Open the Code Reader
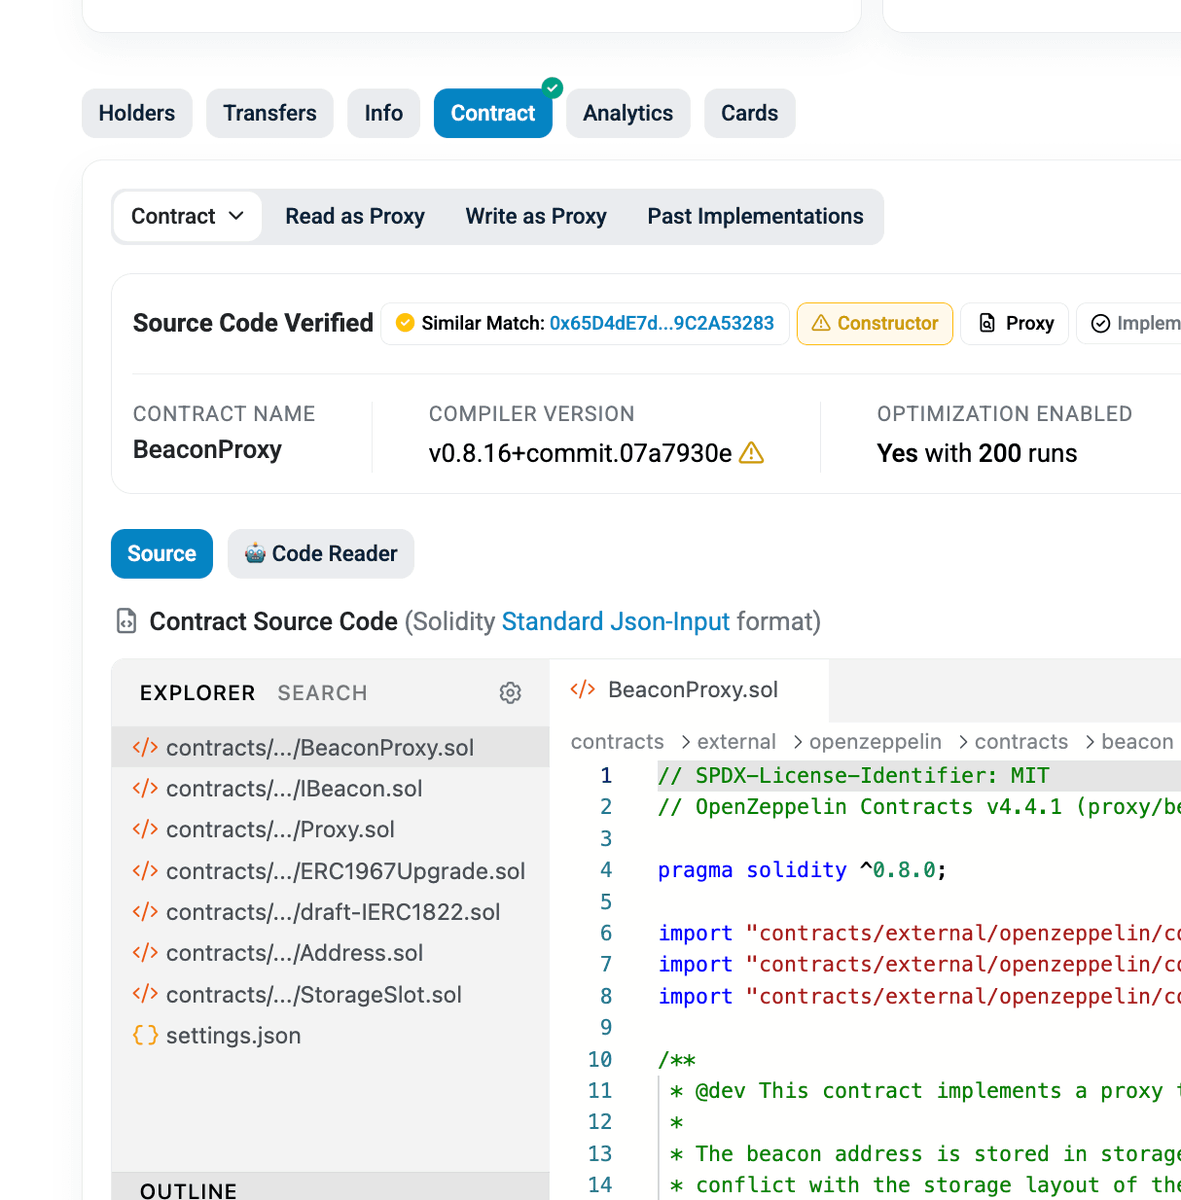The width and height of the screenshot is (1181, 1200). (321, 554)
